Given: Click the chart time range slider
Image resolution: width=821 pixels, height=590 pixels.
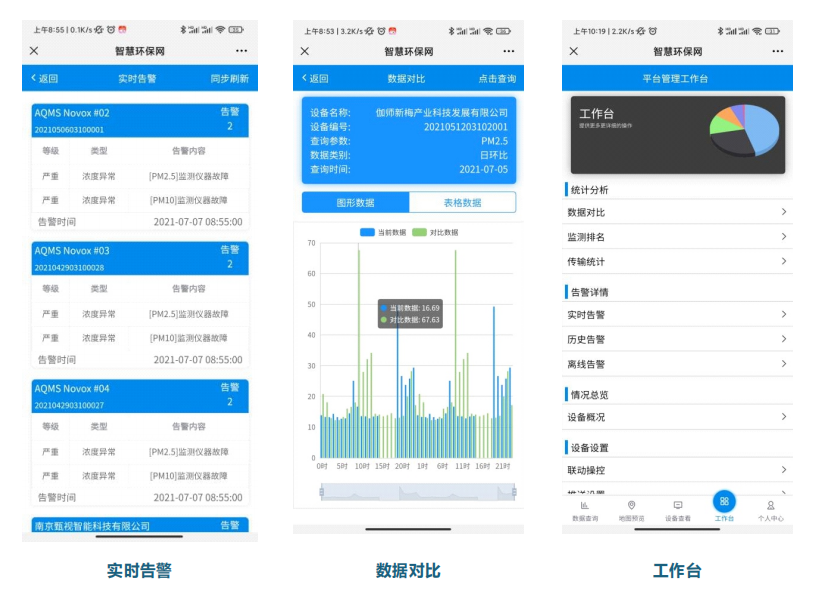Looking at the screenshot, I should [x=418, y=491].
